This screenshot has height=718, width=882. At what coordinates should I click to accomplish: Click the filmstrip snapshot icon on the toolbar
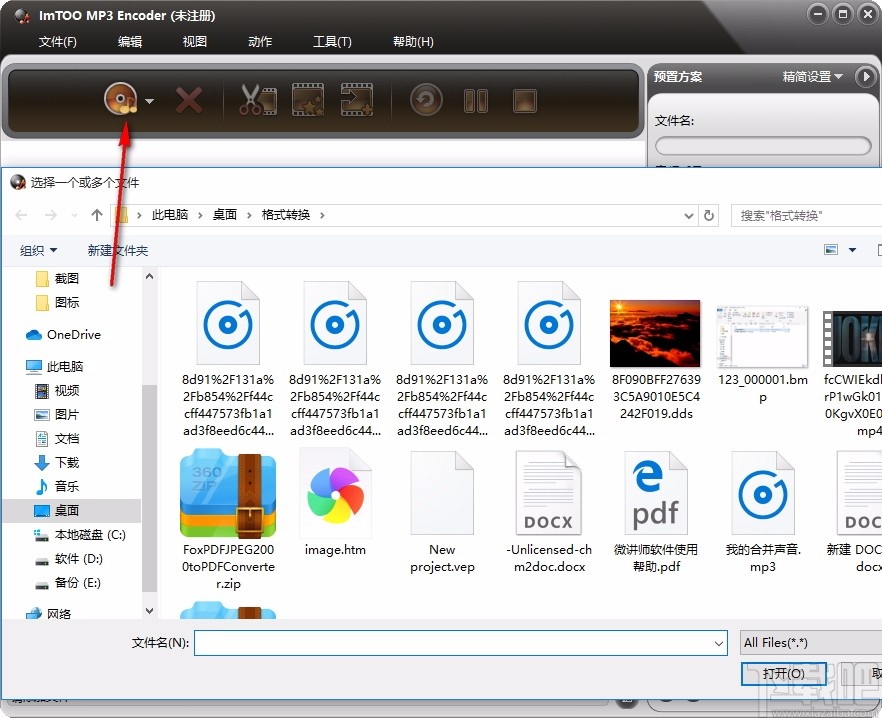307,100
